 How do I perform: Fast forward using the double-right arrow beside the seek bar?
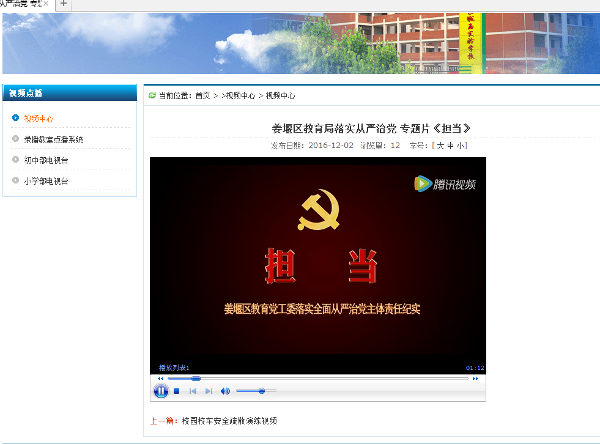point(475,379)
